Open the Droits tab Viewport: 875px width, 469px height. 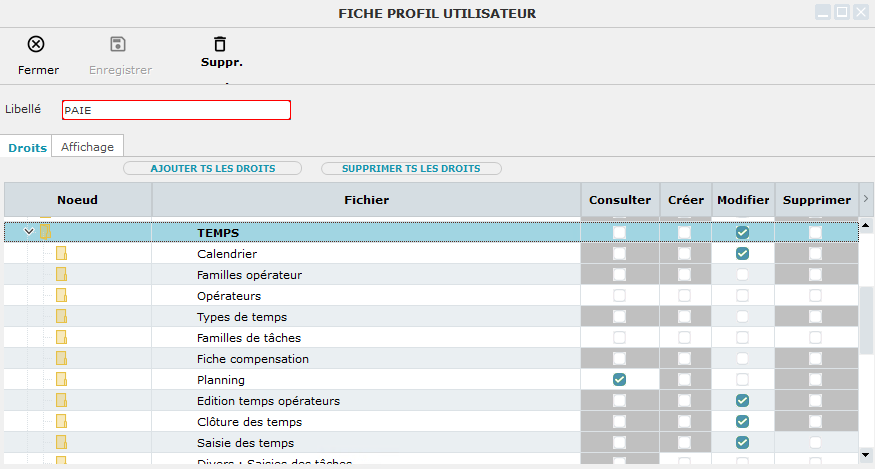[27, 147]
